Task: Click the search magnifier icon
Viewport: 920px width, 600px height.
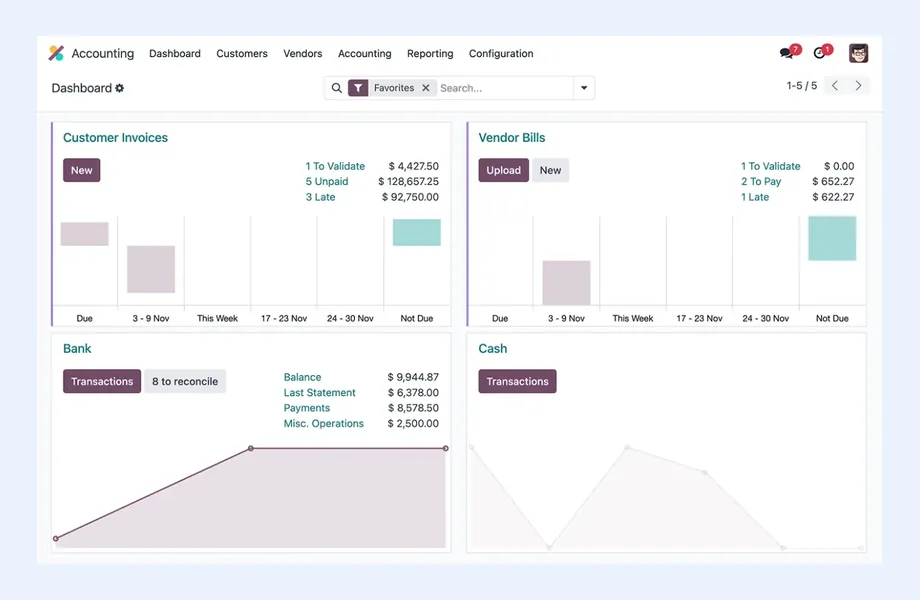Action: tap(337, 88)
